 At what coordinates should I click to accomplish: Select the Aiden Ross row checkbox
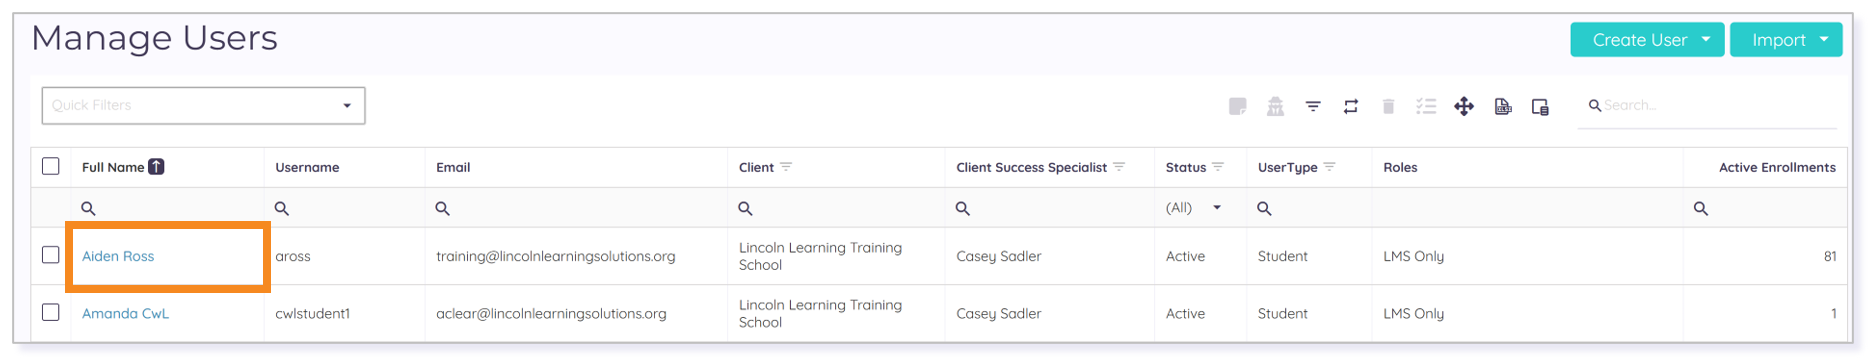click(x=51, y=255)
